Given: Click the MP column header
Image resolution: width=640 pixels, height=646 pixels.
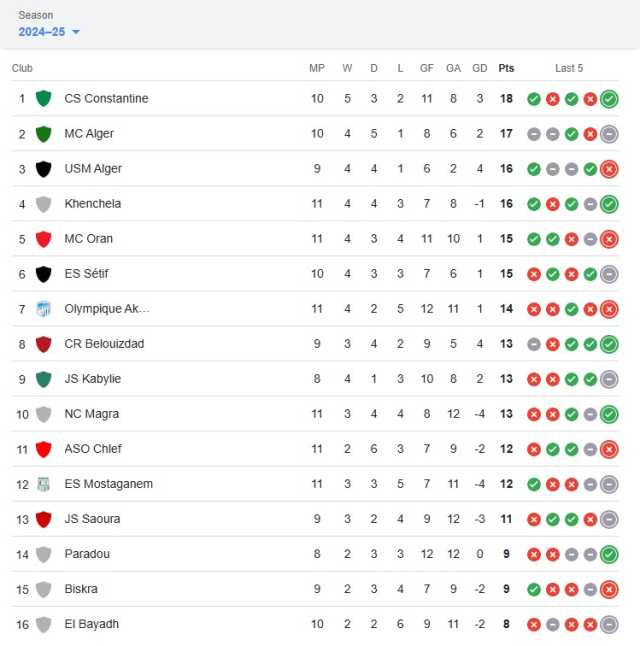Looking at the screenshot, I should [x=317, y=68].
